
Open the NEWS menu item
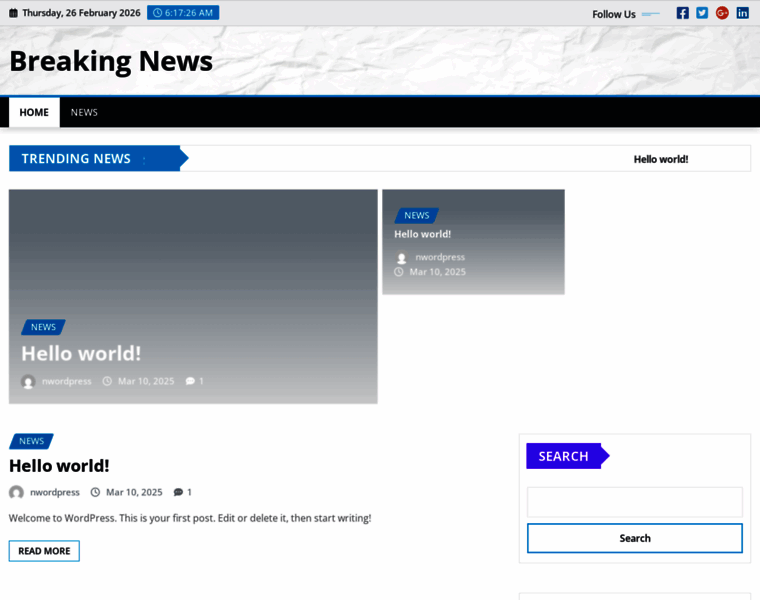pyautogui.click(x=84, y=112)
